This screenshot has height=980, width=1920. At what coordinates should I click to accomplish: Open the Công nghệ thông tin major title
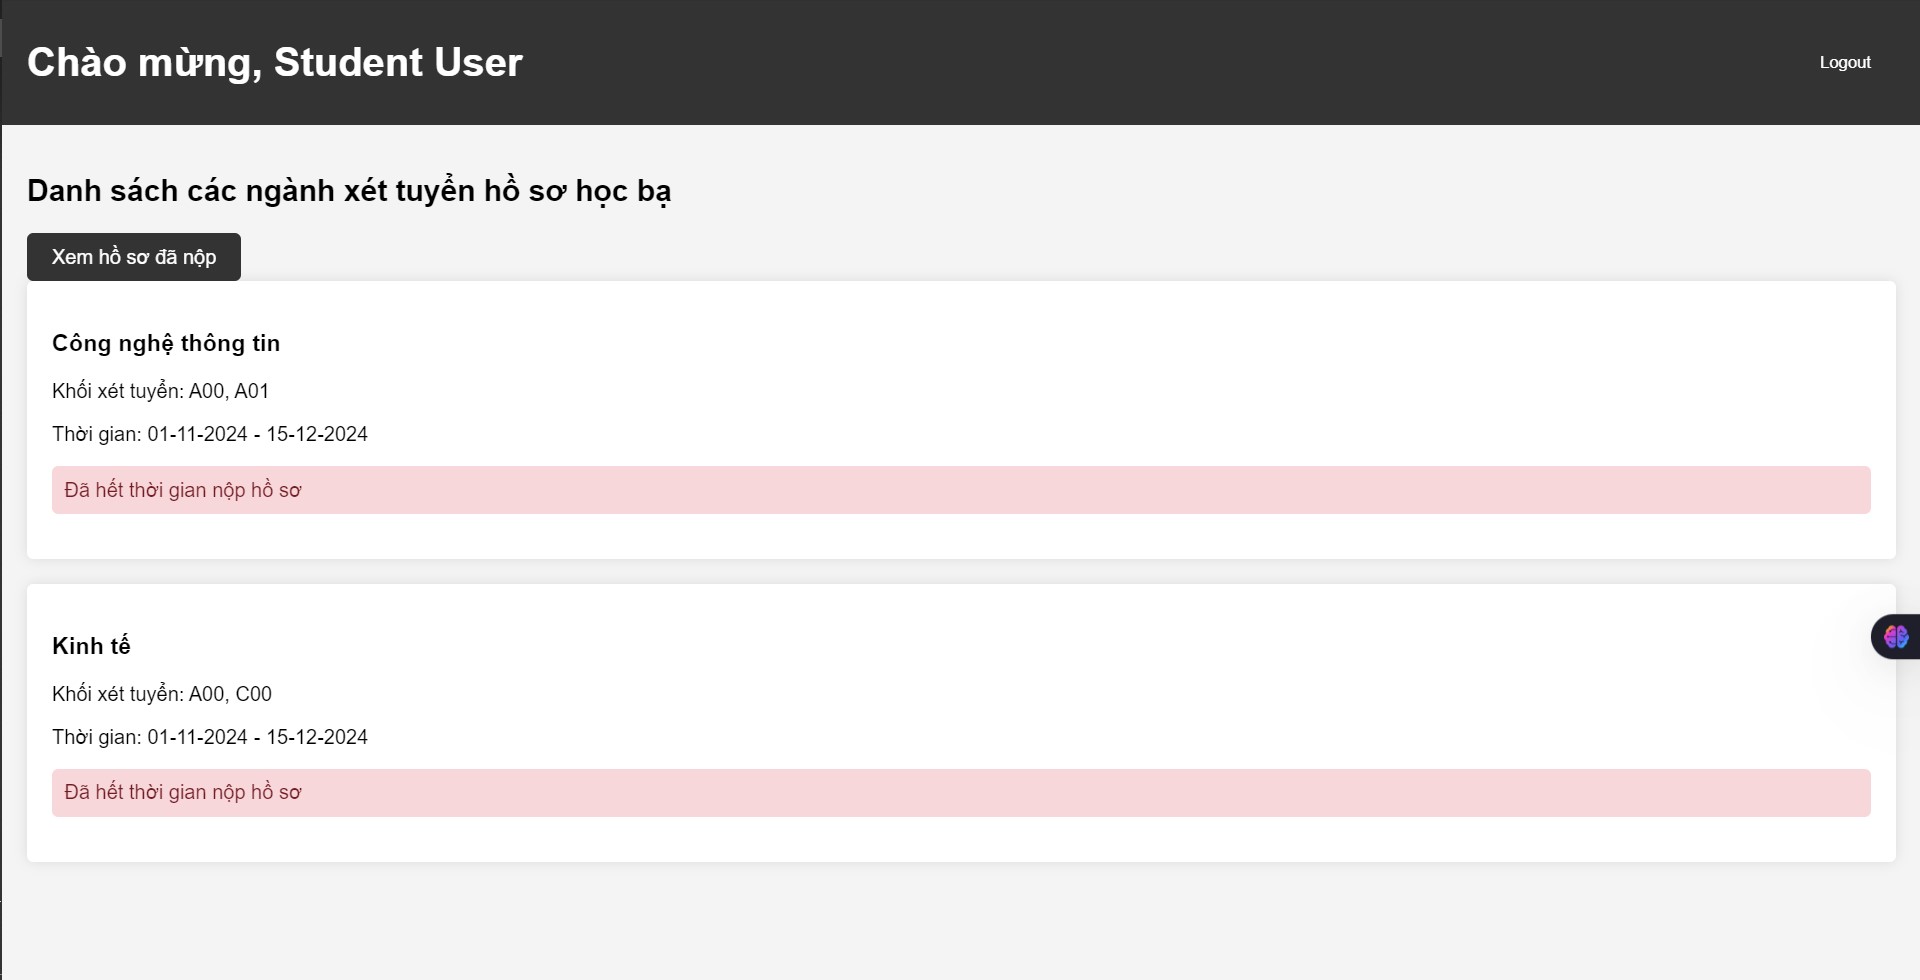pyautogui.click(x=166, y=343)
